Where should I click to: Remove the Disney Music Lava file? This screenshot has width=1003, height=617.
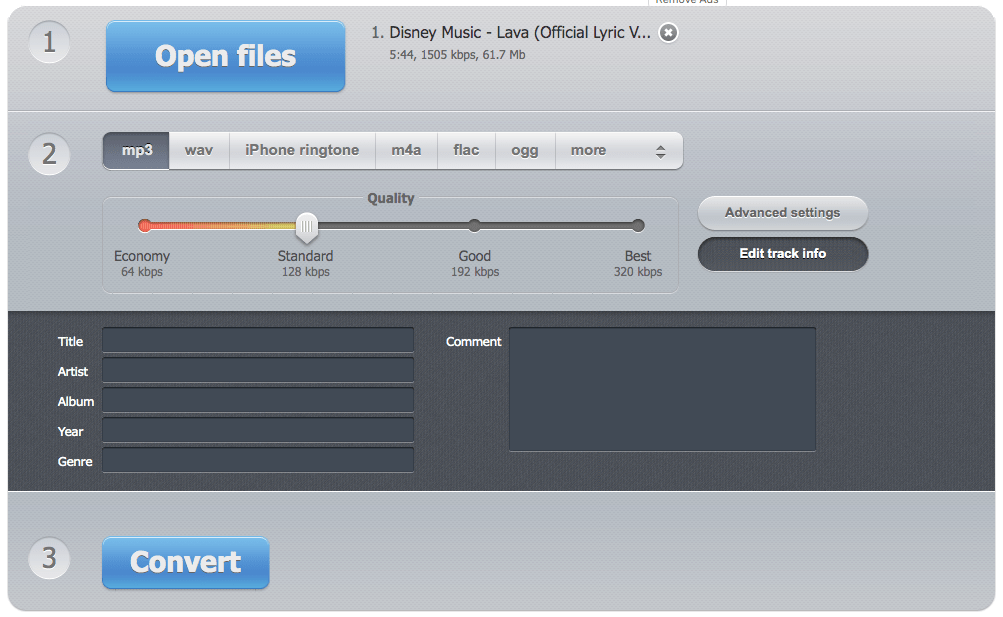pyautogui.click(x=667, y=32)
